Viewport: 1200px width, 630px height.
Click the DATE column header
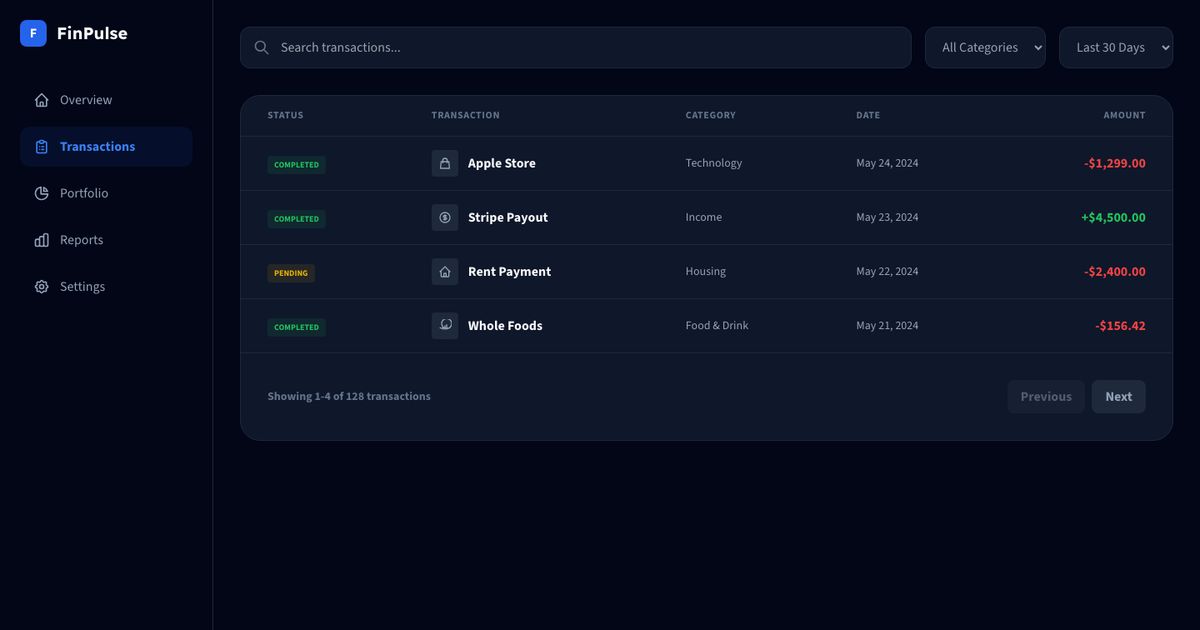pos(868,115)
